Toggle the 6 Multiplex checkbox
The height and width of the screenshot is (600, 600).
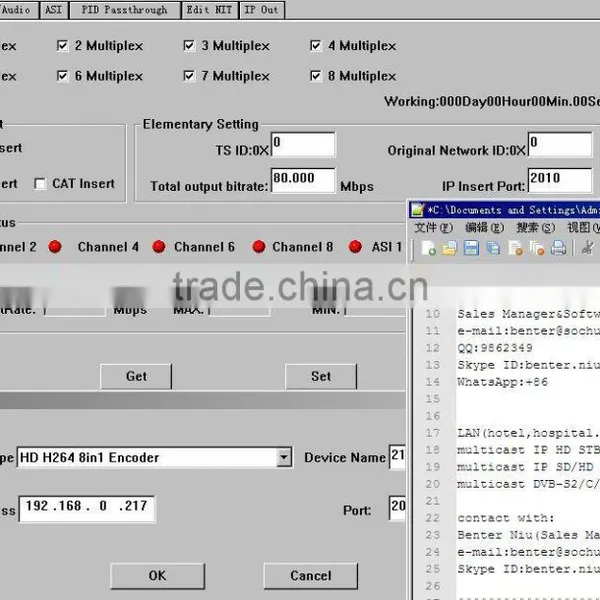[62, 76]
